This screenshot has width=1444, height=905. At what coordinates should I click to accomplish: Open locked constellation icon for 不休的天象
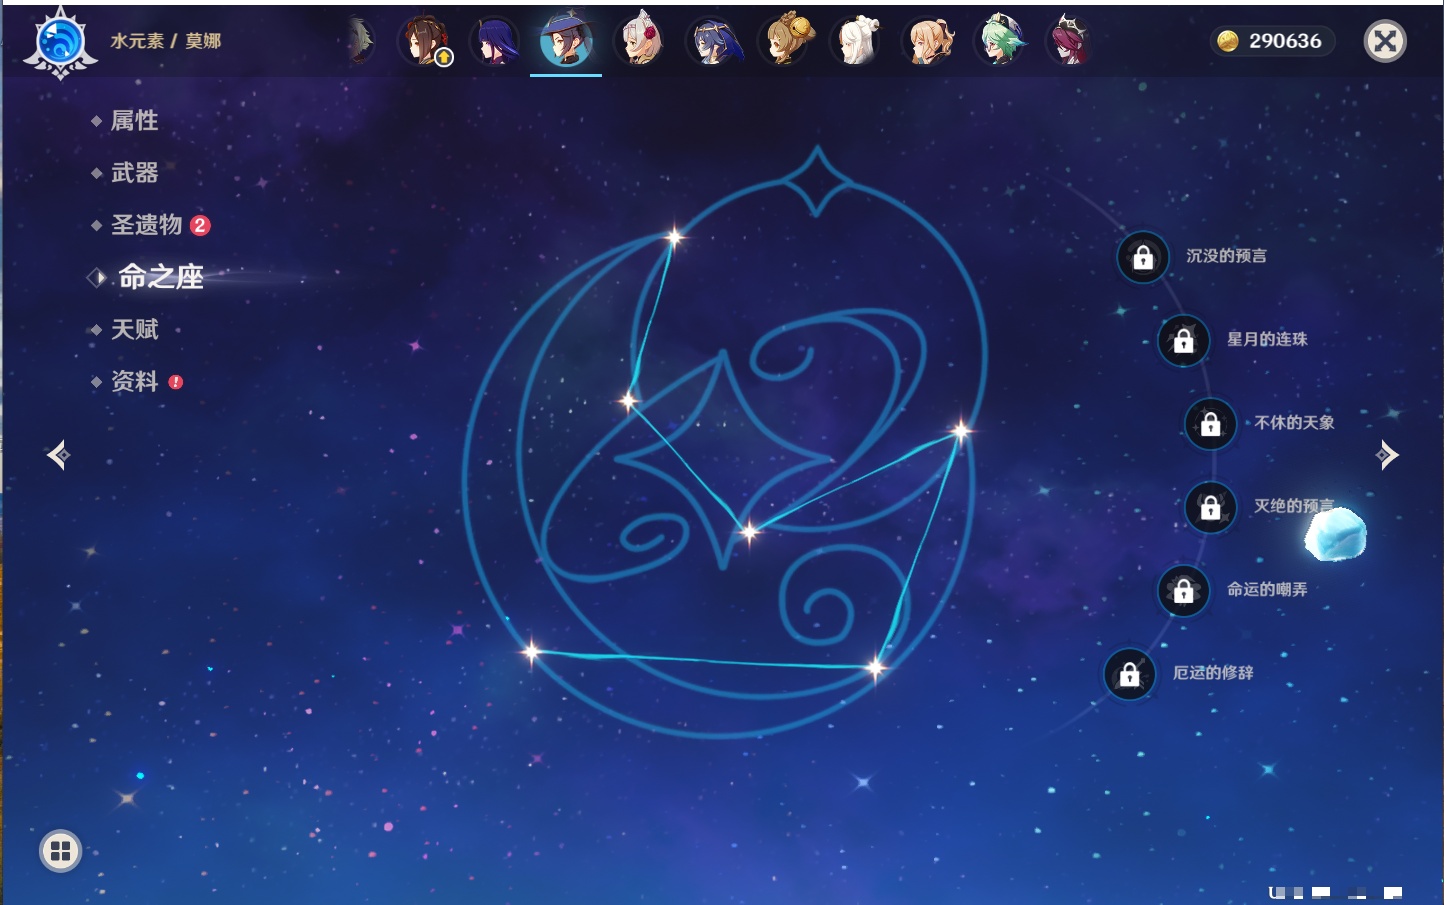point(1211,424)
